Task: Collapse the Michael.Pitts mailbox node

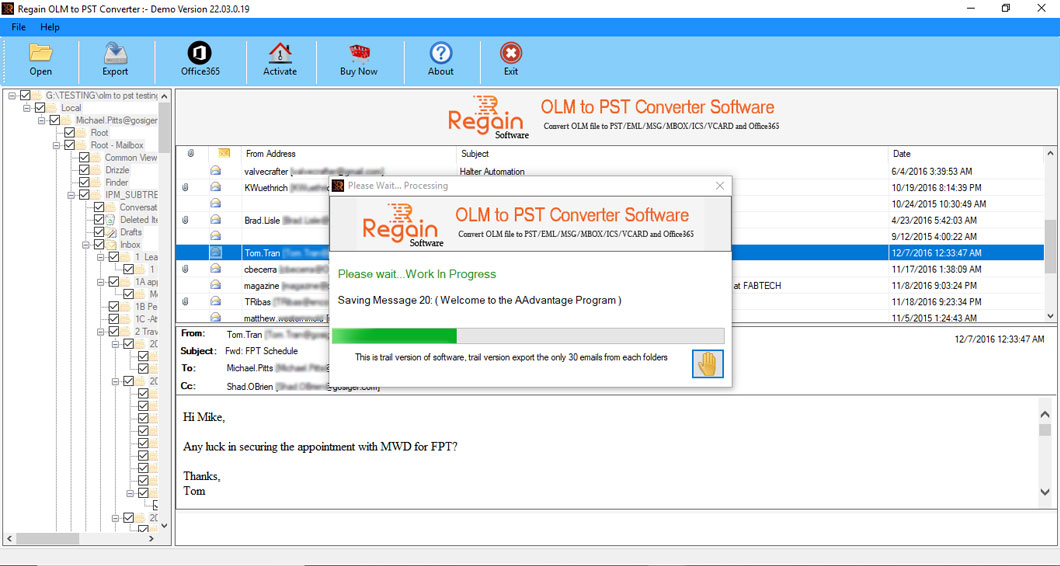Action: 42,120
